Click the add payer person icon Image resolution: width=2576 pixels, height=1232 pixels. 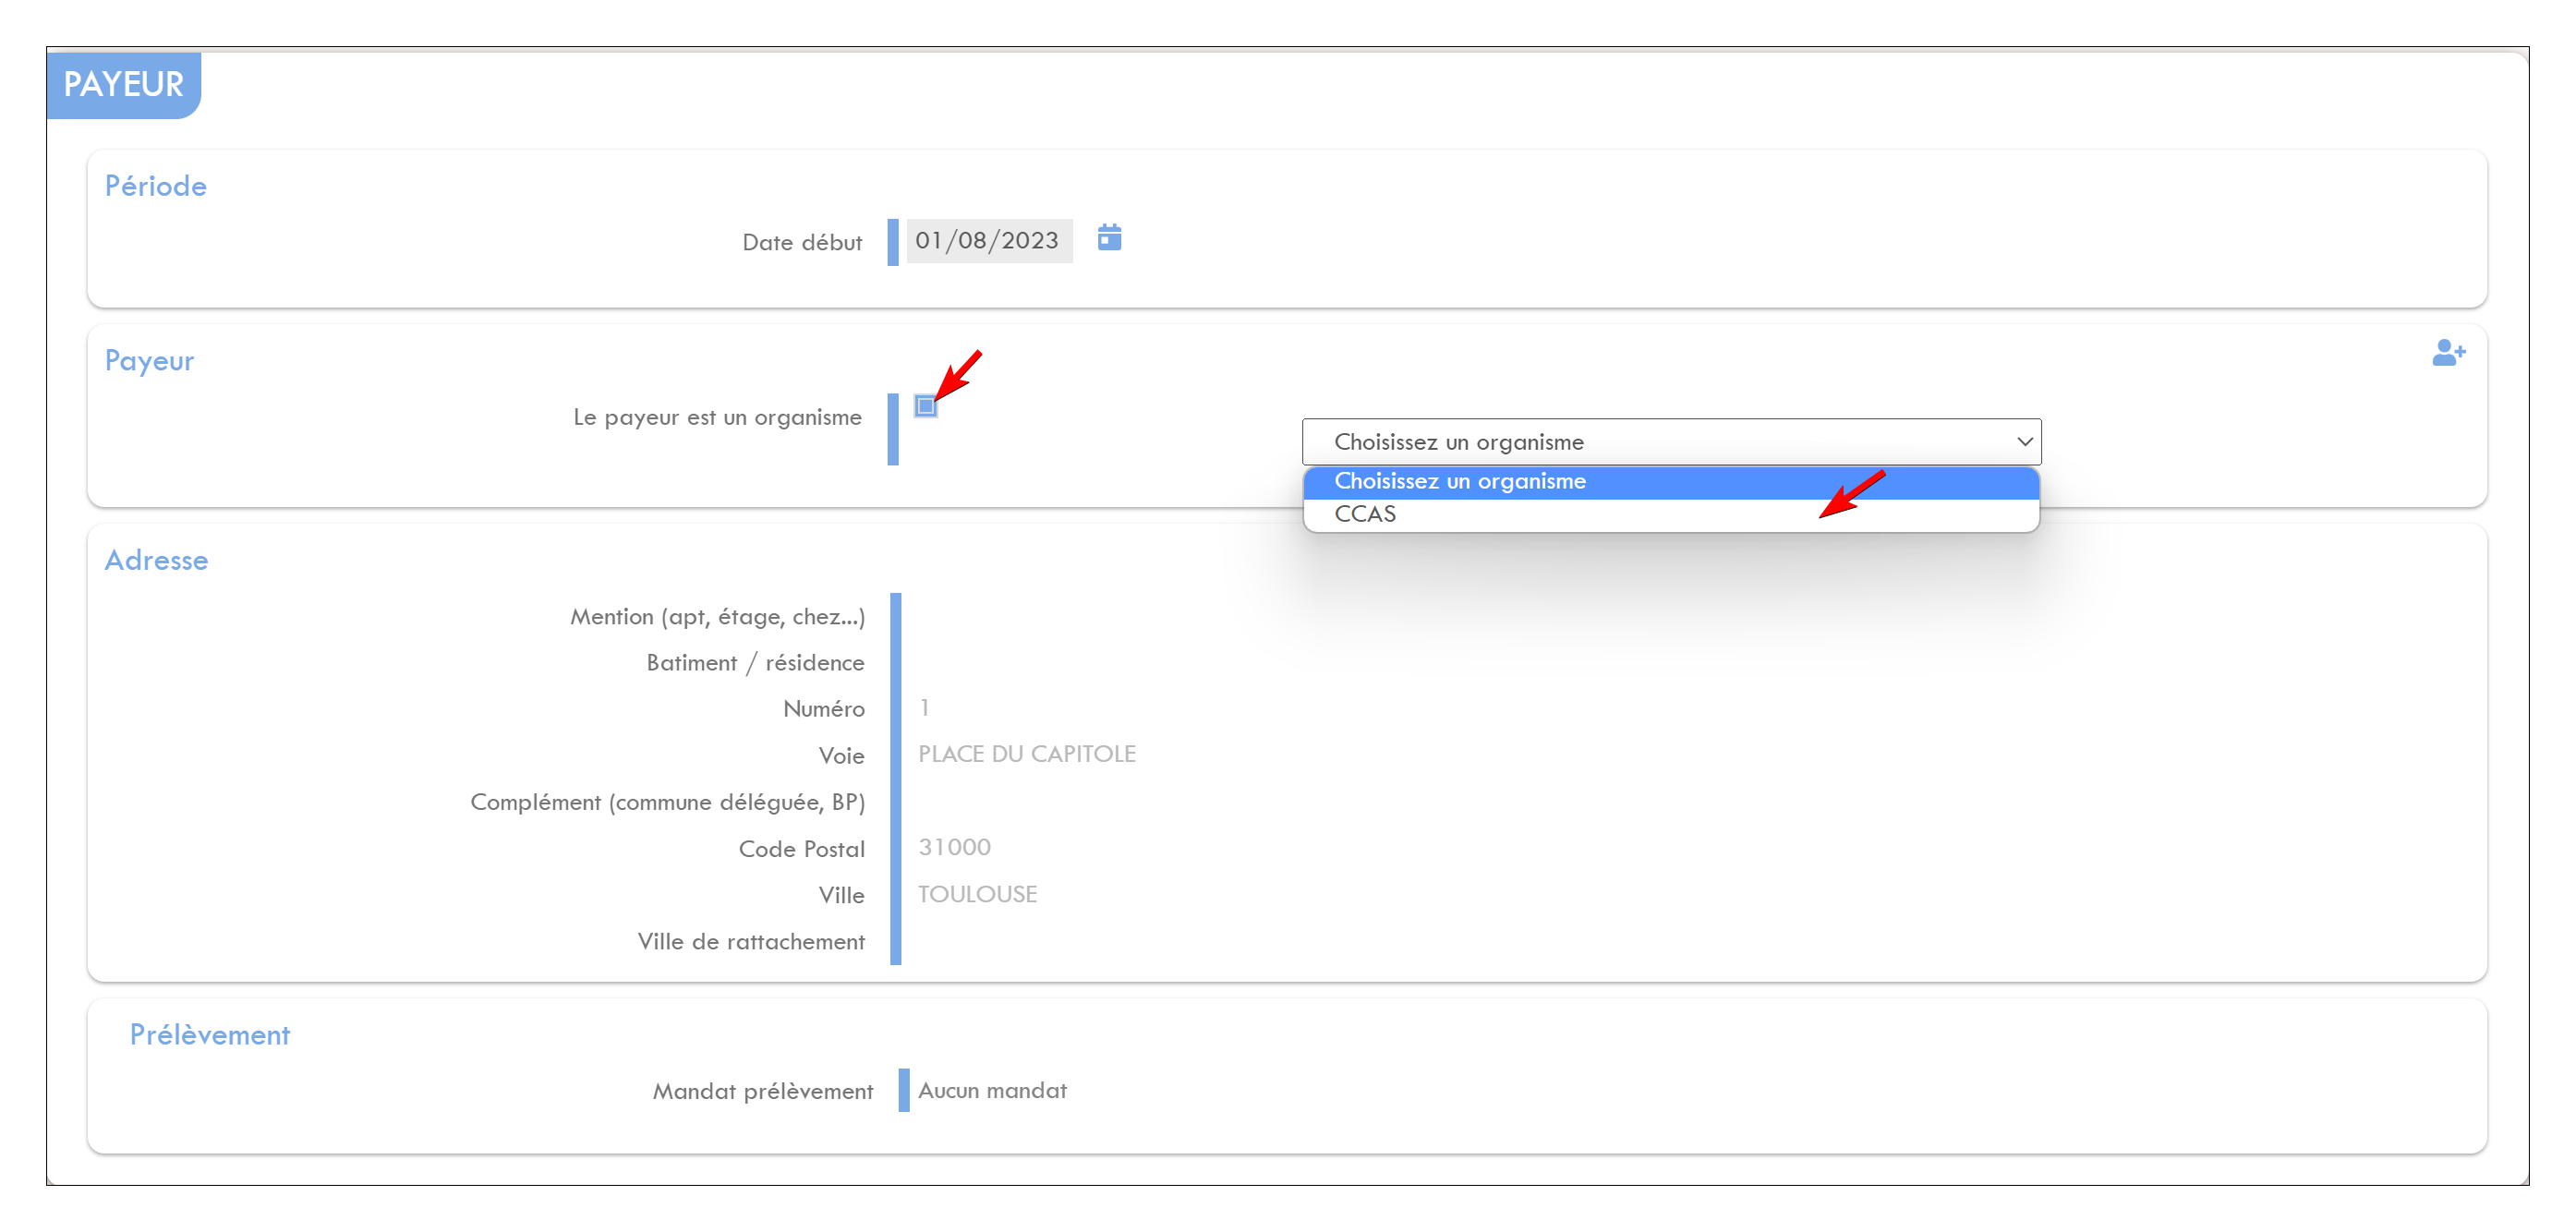(x=2448, y=352)
